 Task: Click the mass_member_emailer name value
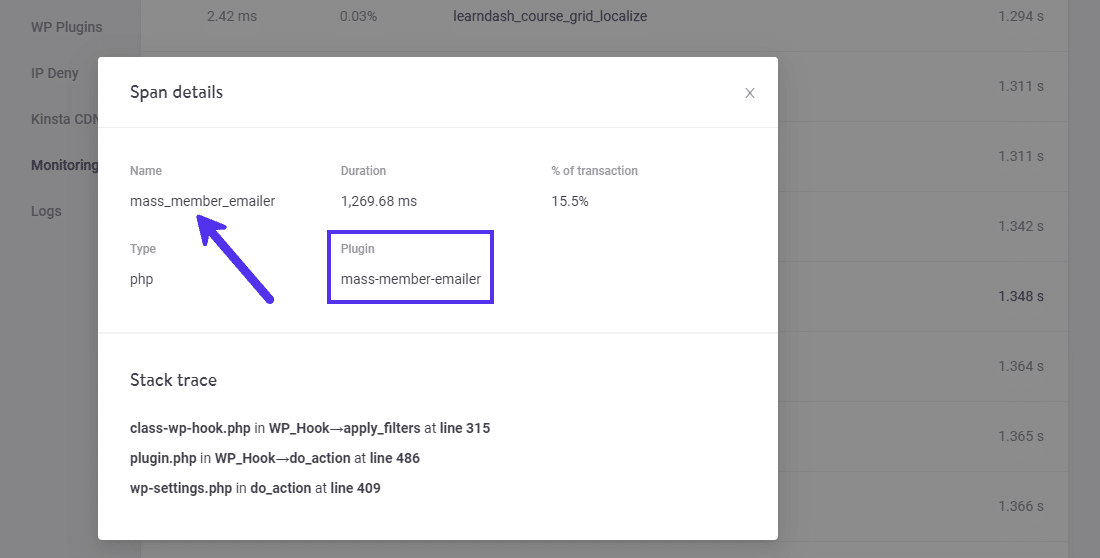[x=202, y=201]
